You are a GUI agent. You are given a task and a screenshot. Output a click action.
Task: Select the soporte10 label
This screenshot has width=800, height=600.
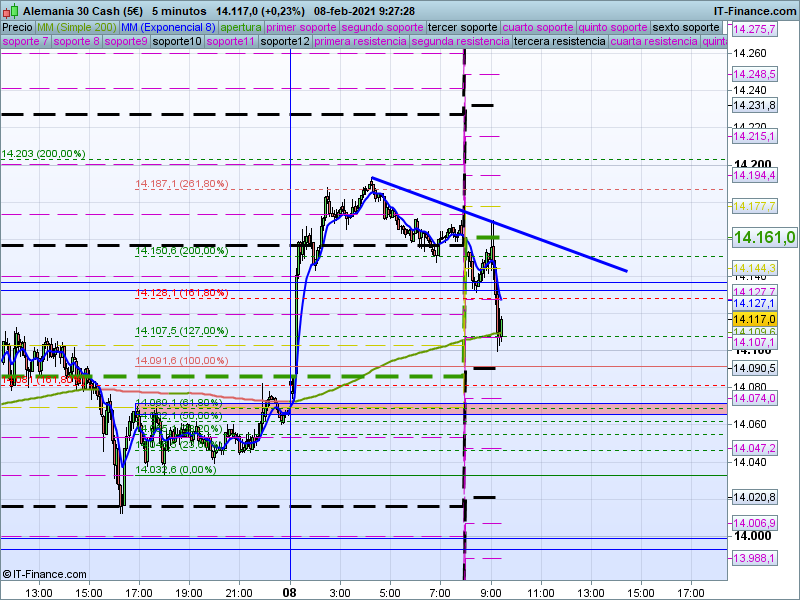(177, 41)
